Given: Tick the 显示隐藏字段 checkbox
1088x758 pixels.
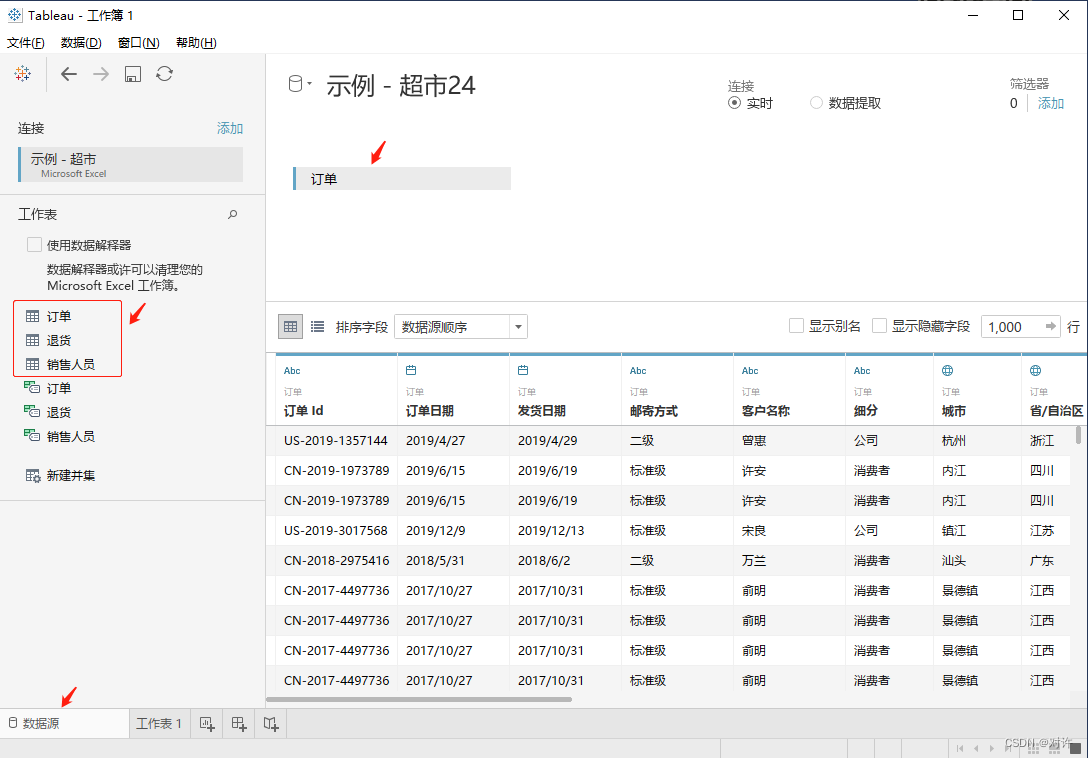Looking at the screenshot, I should (879, 326).
